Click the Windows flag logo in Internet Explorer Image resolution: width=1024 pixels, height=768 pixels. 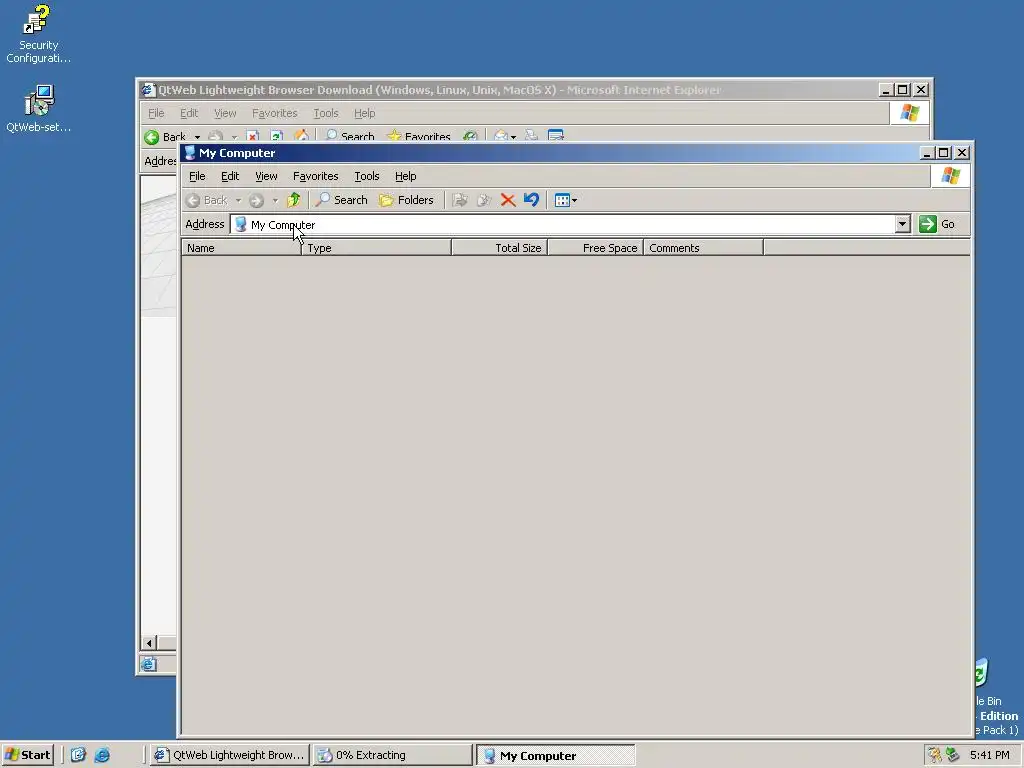coord(909,113)
